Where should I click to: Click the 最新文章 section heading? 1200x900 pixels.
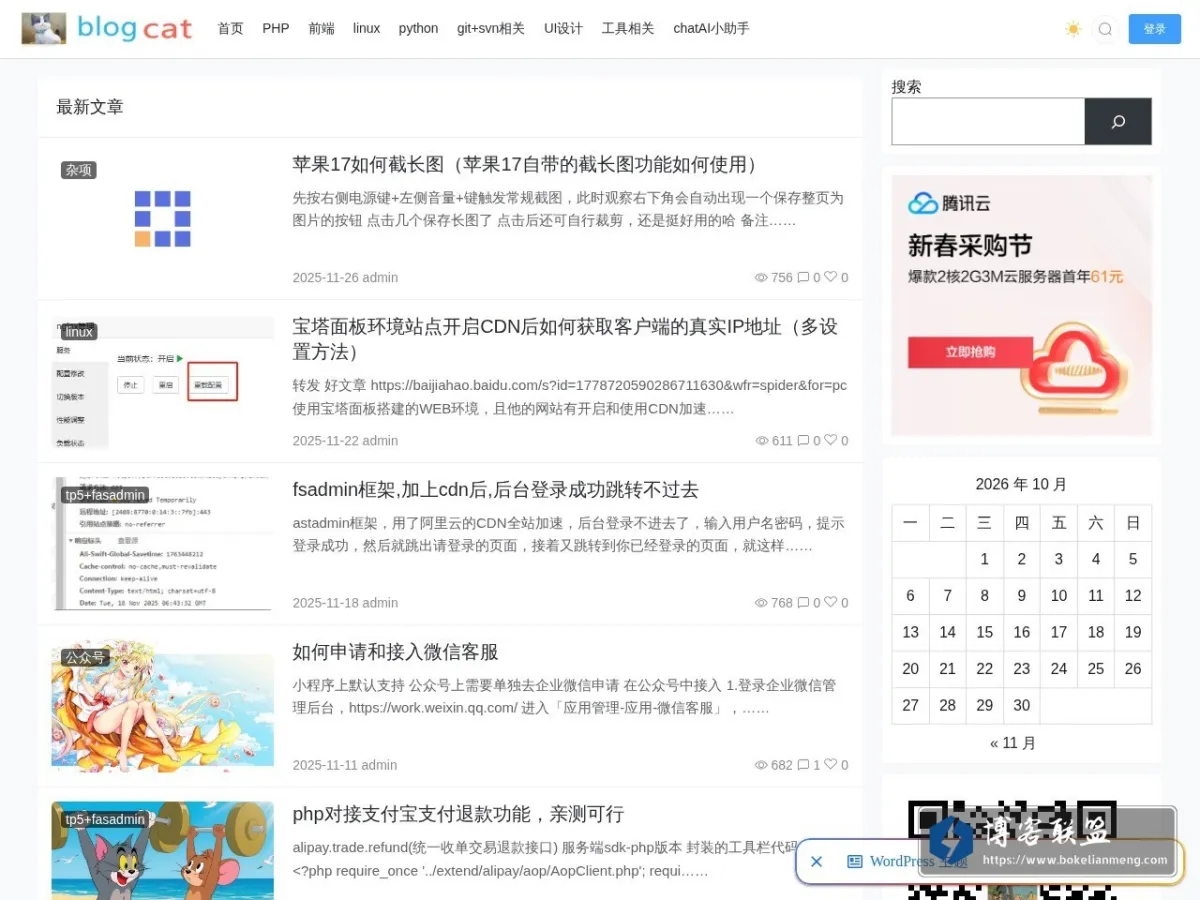coord(90,107)
